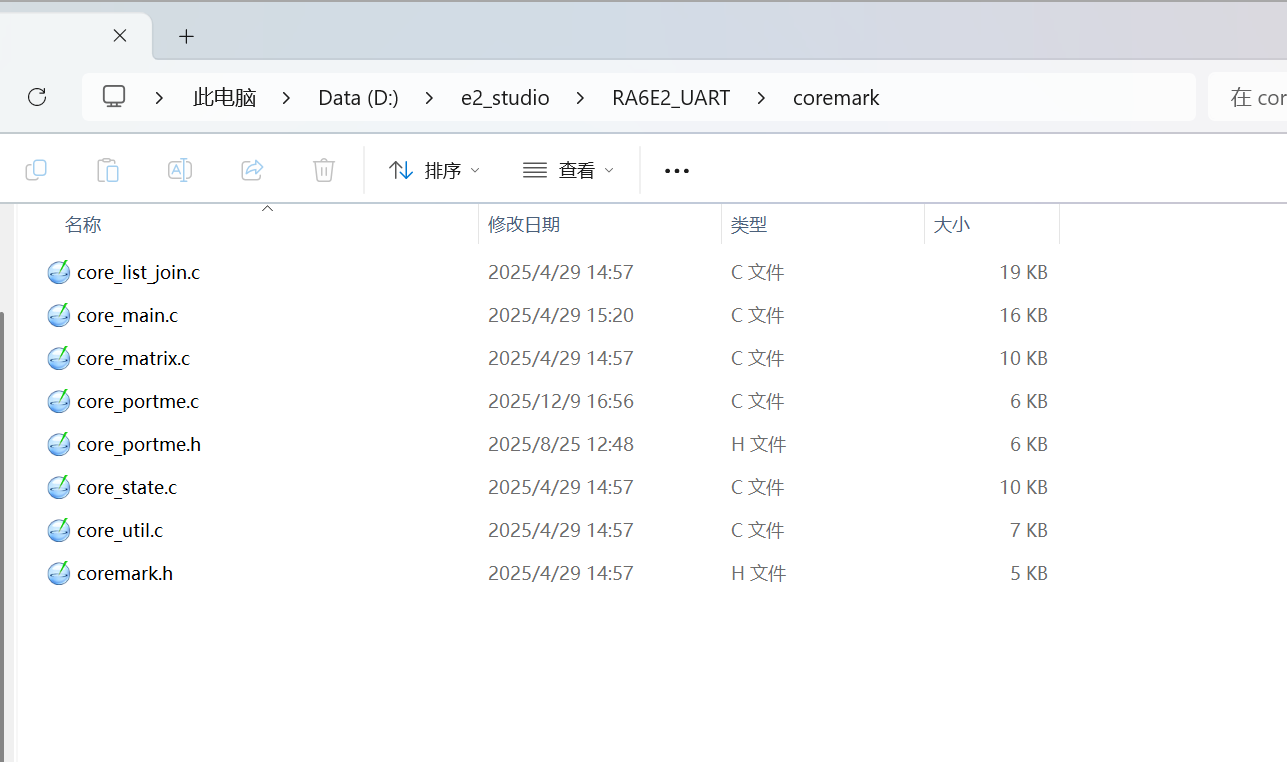
Task: Navigate to 此电脑 in the breadcrumb
Action: pyautogui.click(x=225, y=98)
